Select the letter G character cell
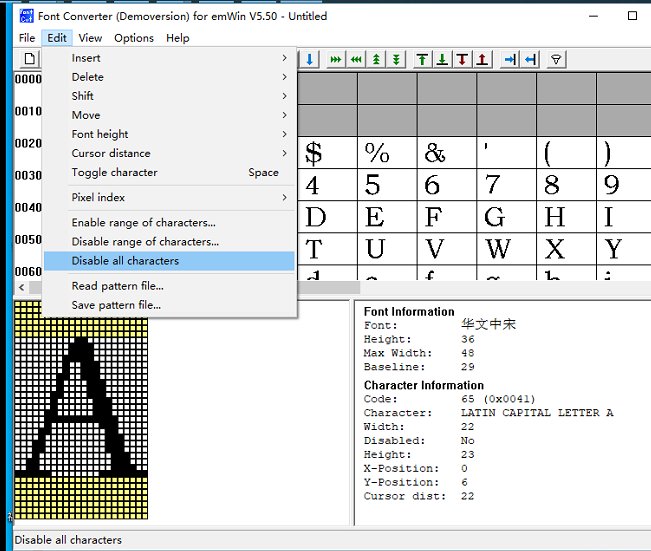Image resolution: width=651 pixels, height=551 pixels. 507,217
